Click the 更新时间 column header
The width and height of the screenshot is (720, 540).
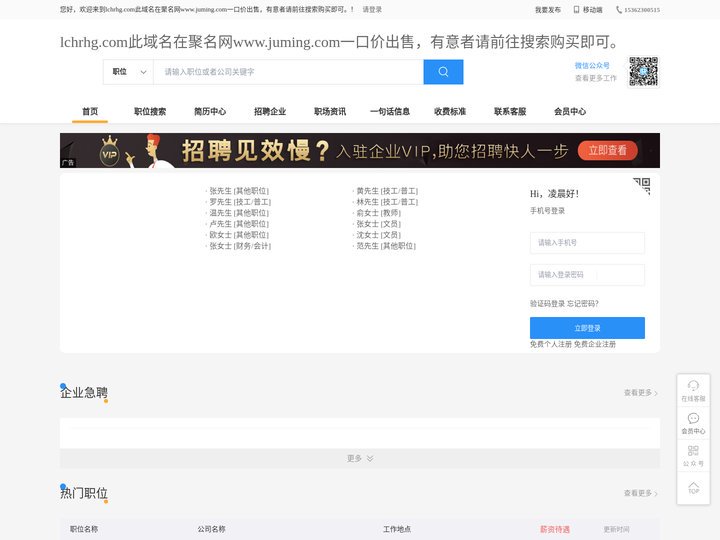616,529
